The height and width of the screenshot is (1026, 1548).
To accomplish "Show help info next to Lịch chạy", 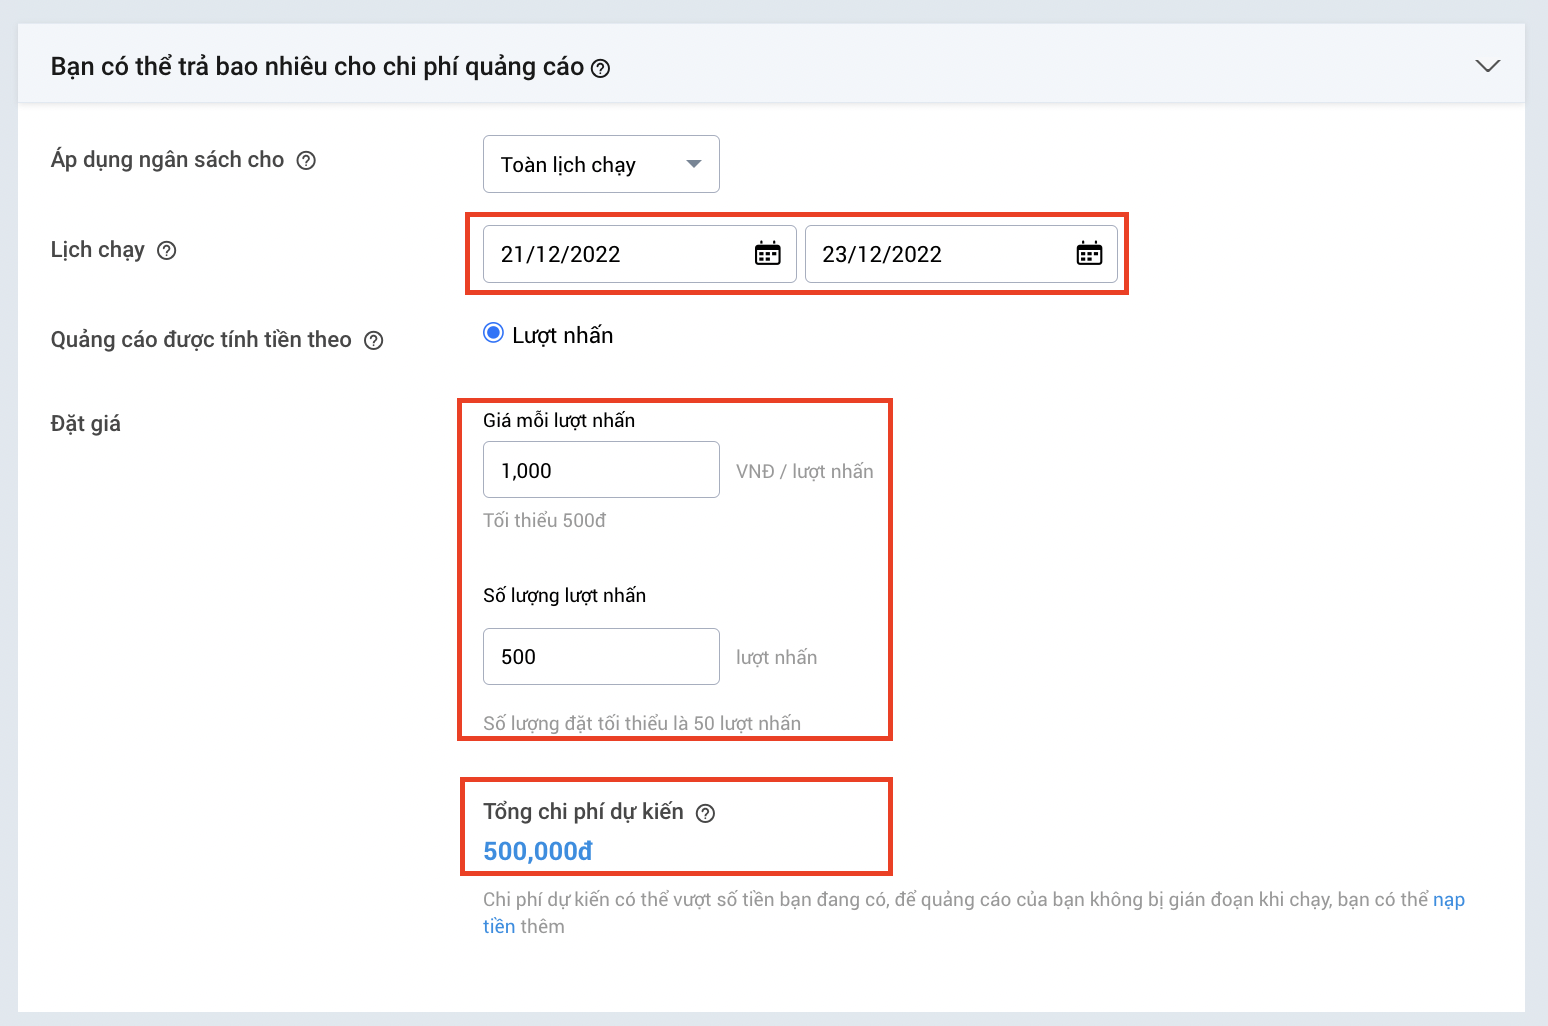I will tap(167, 251).
